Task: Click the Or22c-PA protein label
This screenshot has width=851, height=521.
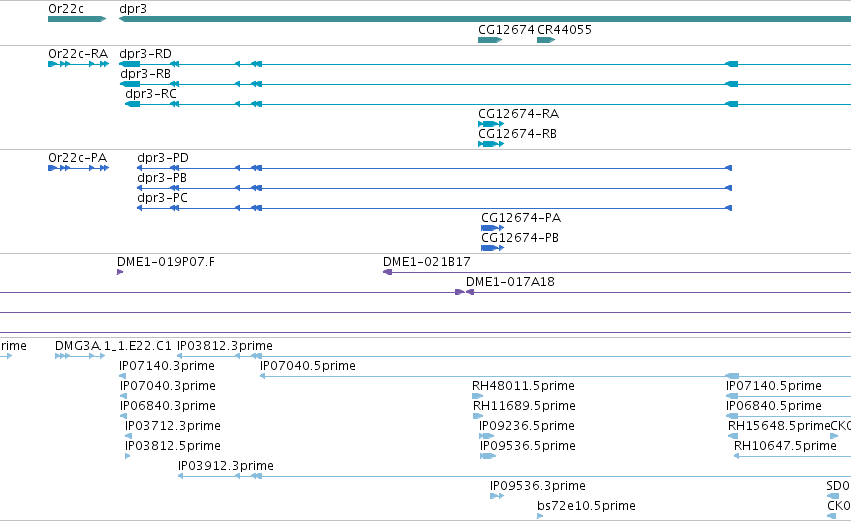Action: pyautogui.click(x=78, y=158)
